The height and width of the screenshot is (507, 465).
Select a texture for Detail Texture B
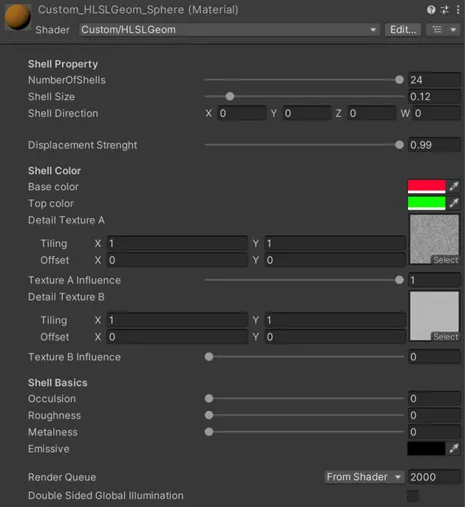click(446, 337)
